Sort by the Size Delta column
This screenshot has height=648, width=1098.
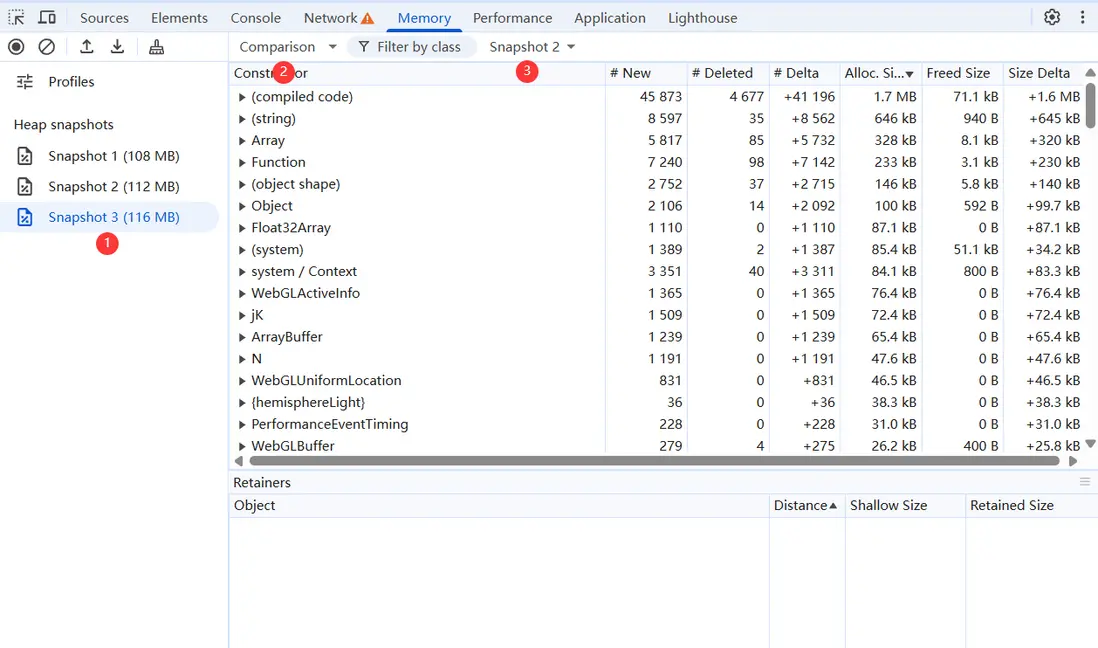[x=1039, y=73]
